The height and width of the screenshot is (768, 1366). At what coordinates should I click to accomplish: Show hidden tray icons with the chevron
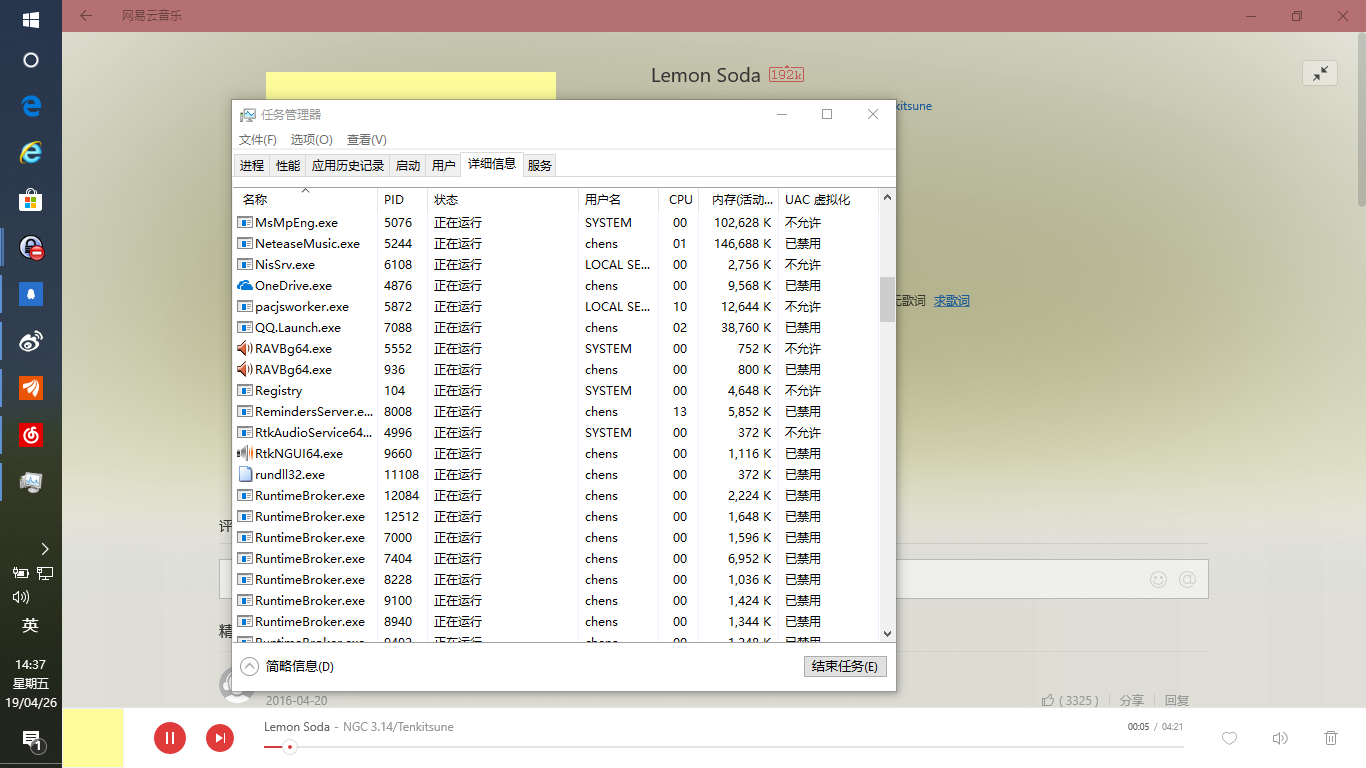coord(44,548)
